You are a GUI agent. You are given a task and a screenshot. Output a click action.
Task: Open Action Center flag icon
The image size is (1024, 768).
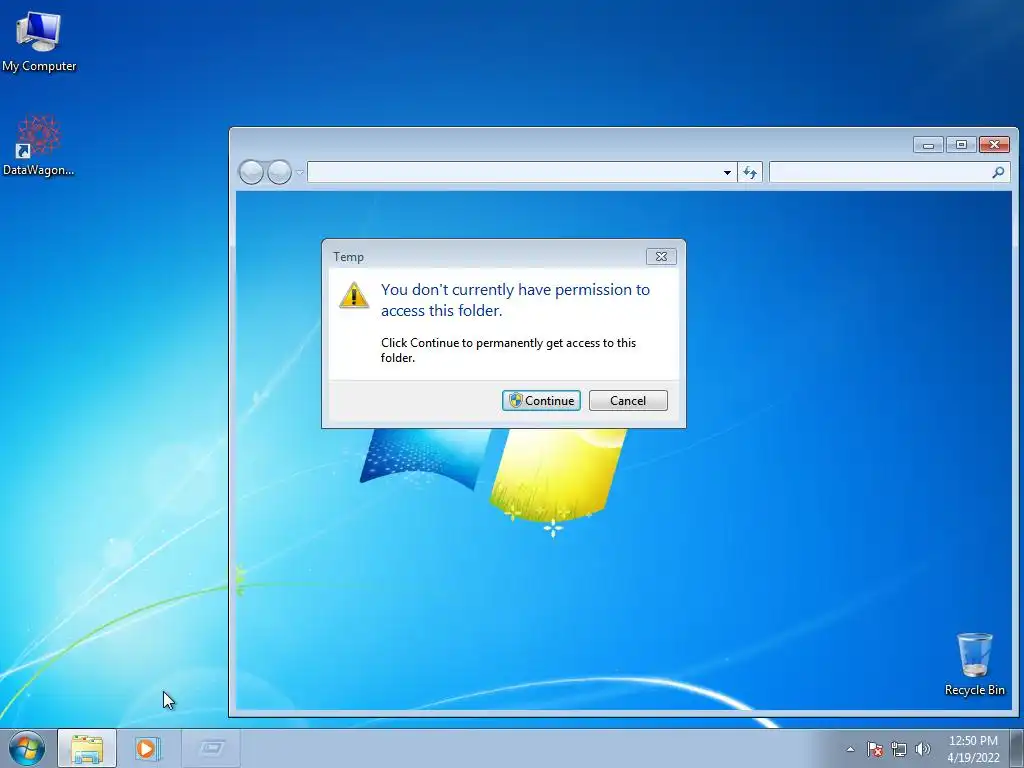[874, 749]
